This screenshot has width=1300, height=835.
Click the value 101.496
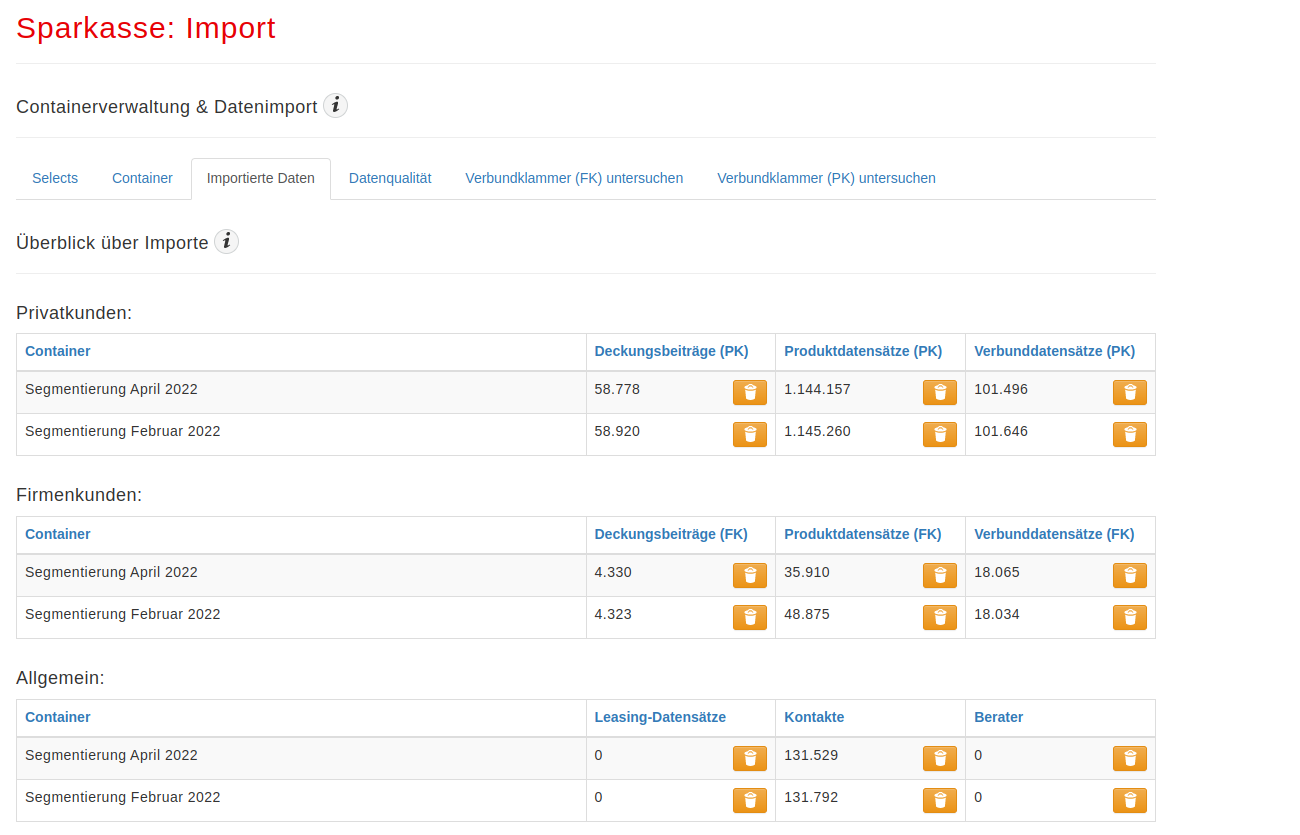click(1001, 389)
